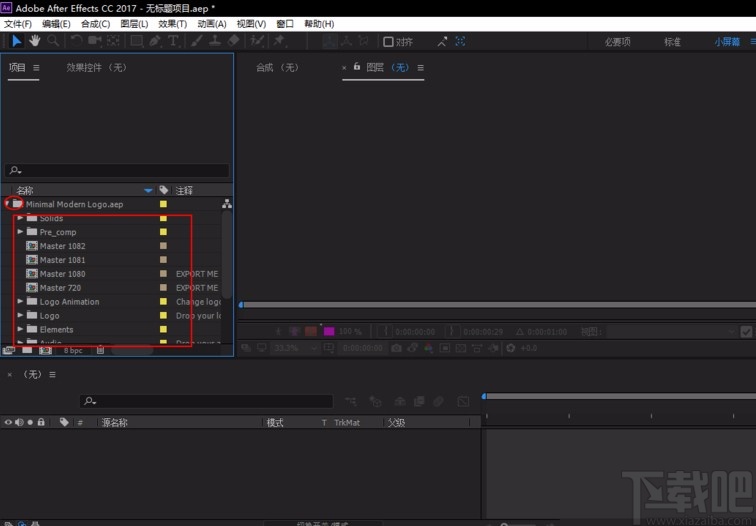The image size is (756, 526).
Task: Click the timeline search field
Action: [x=206, y=401]
